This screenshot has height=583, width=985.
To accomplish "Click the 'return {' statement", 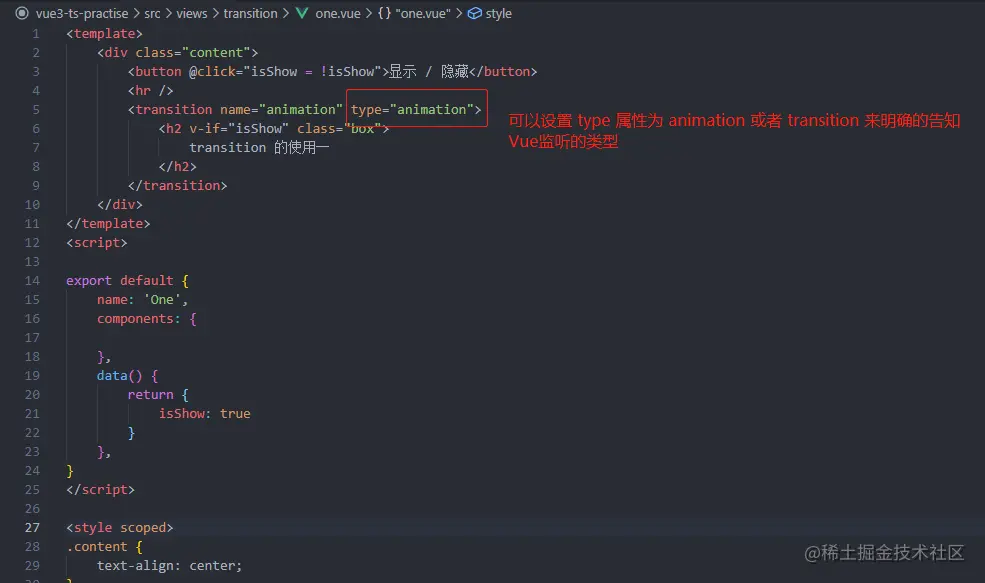I will click(x=158, y=395).
